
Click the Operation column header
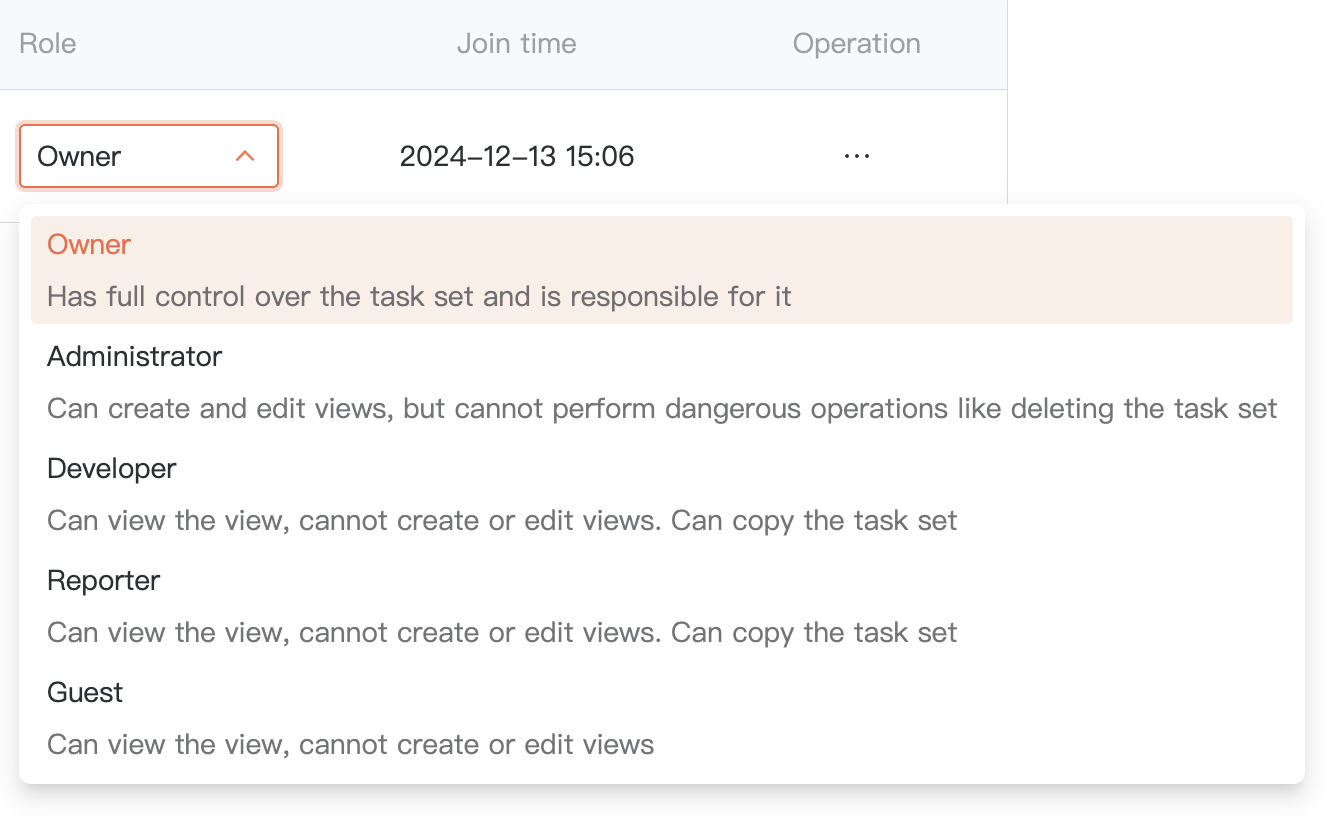pyautogui.click(x=856, y=44)
